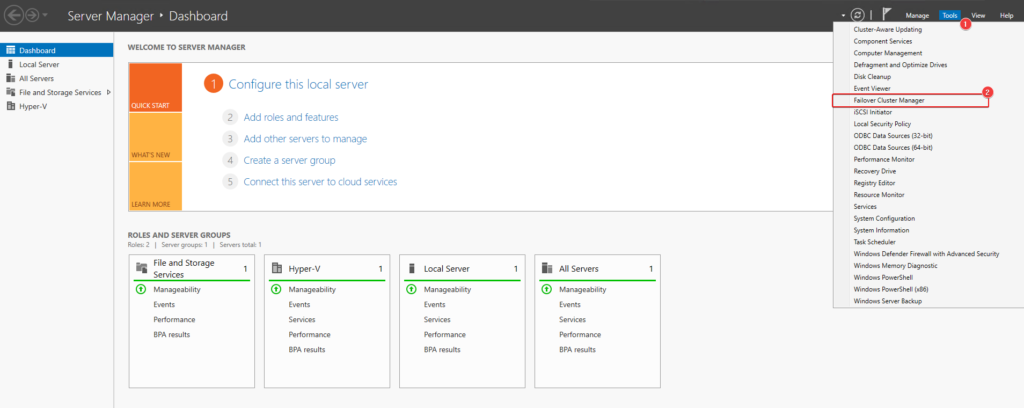Click the All Servers tile icon
Screen dimensions: 1024x408
(x=548, y=269)
